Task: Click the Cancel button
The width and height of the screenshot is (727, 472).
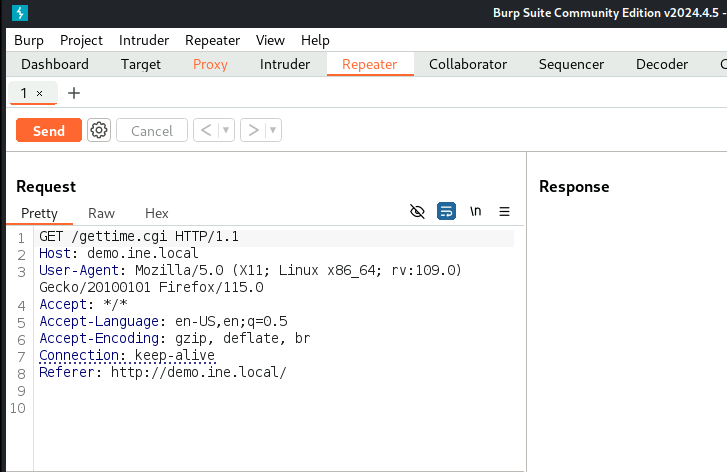Action: tap(152, 130)
